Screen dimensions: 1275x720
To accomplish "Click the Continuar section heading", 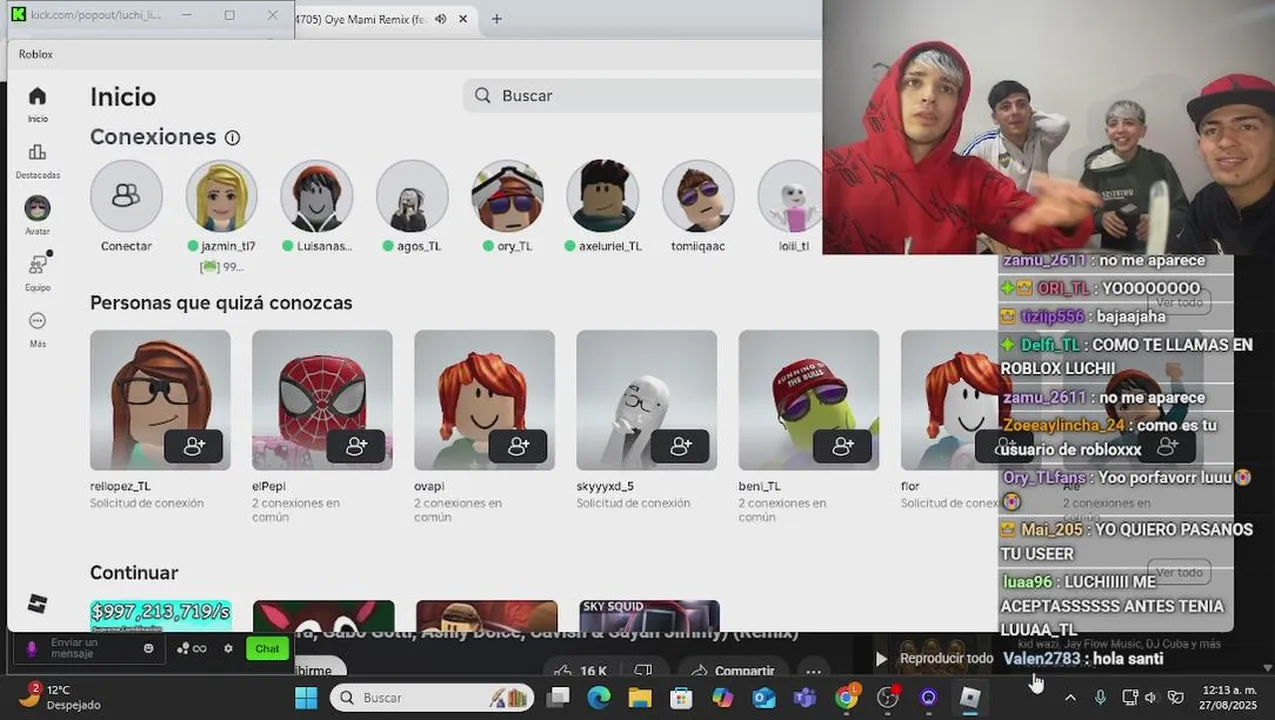I will 134,573.
